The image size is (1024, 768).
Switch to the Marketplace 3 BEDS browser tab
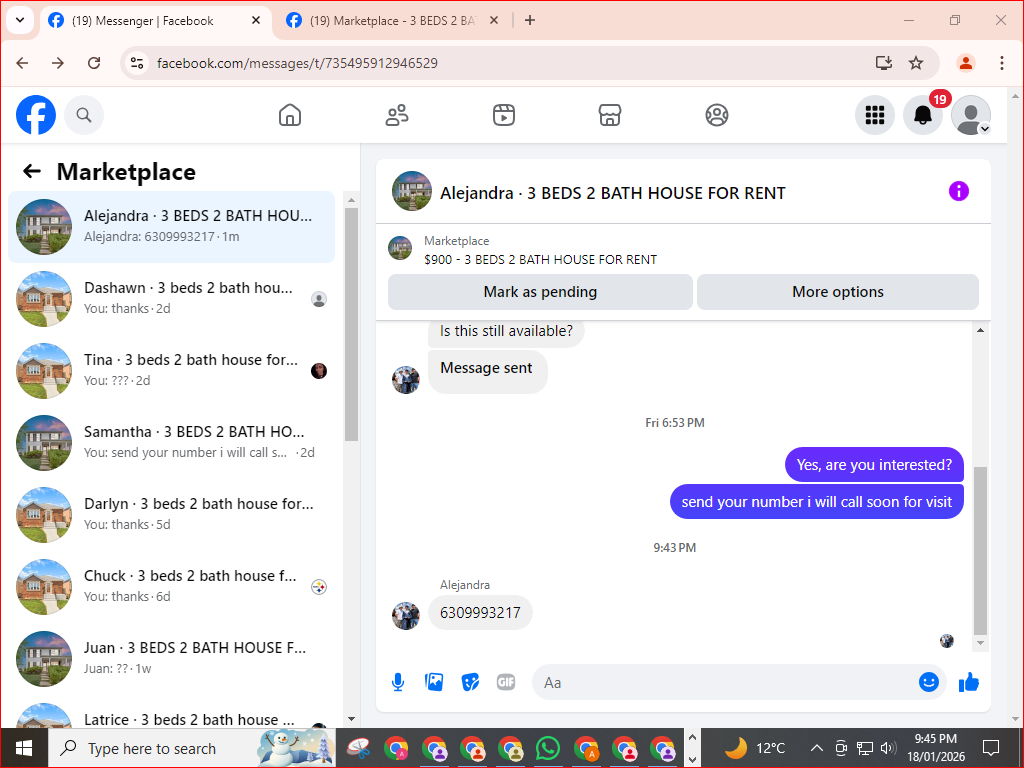(x=392, y=21)
